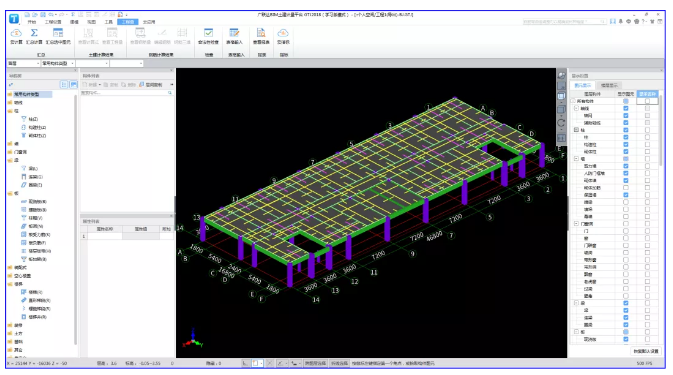Switch to the 云应用 ribbon tab
This screenshot has height=375, width=673.
point(149,22)
